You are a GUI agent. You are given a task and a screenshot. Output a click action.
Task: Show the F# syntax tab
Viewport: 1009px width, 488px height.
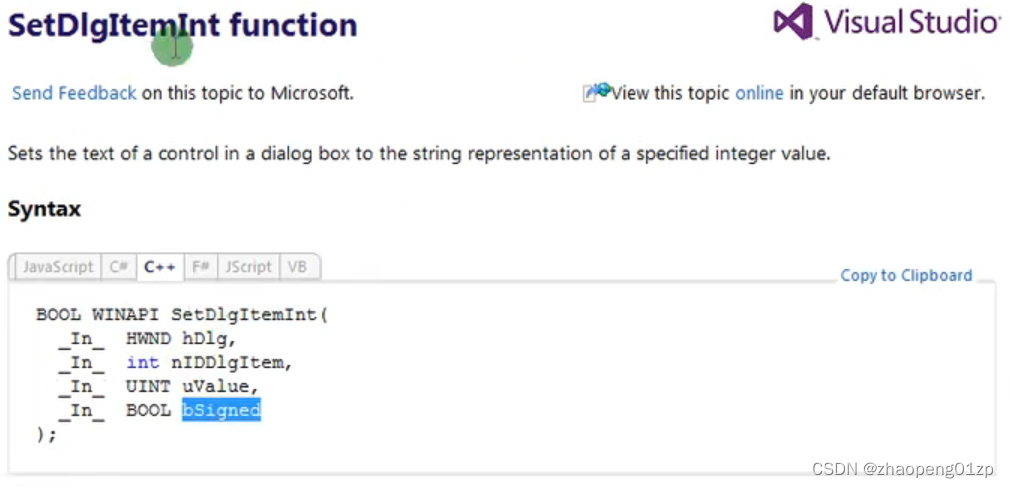coord(201,267)
